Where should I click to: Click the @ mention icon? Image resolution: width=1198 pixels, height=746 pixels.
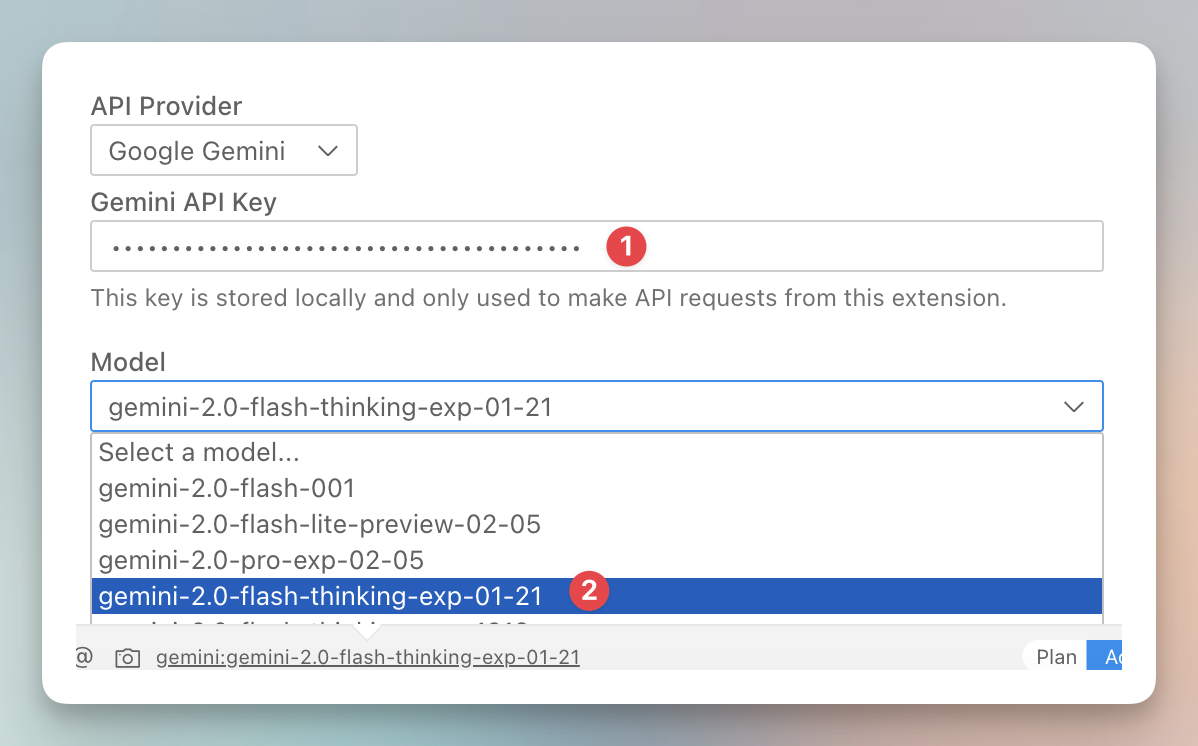pyautogui.click(x=85, y=657)
